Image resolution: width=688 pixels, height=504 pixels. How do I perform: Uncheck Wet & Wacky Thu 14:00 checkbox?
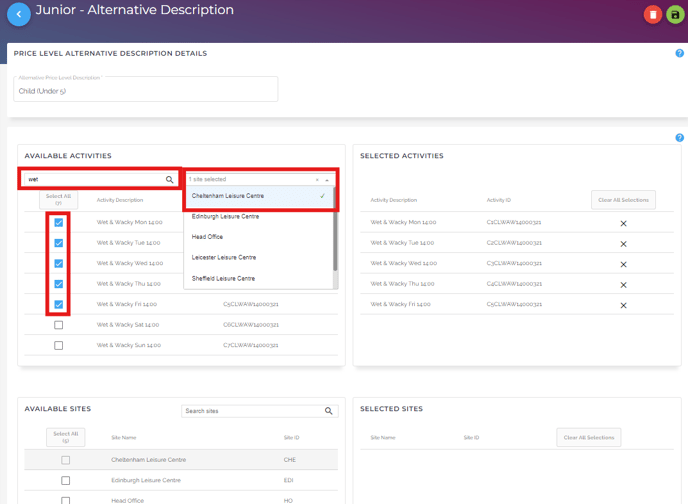pyautogui.click(x=58, y=284)
